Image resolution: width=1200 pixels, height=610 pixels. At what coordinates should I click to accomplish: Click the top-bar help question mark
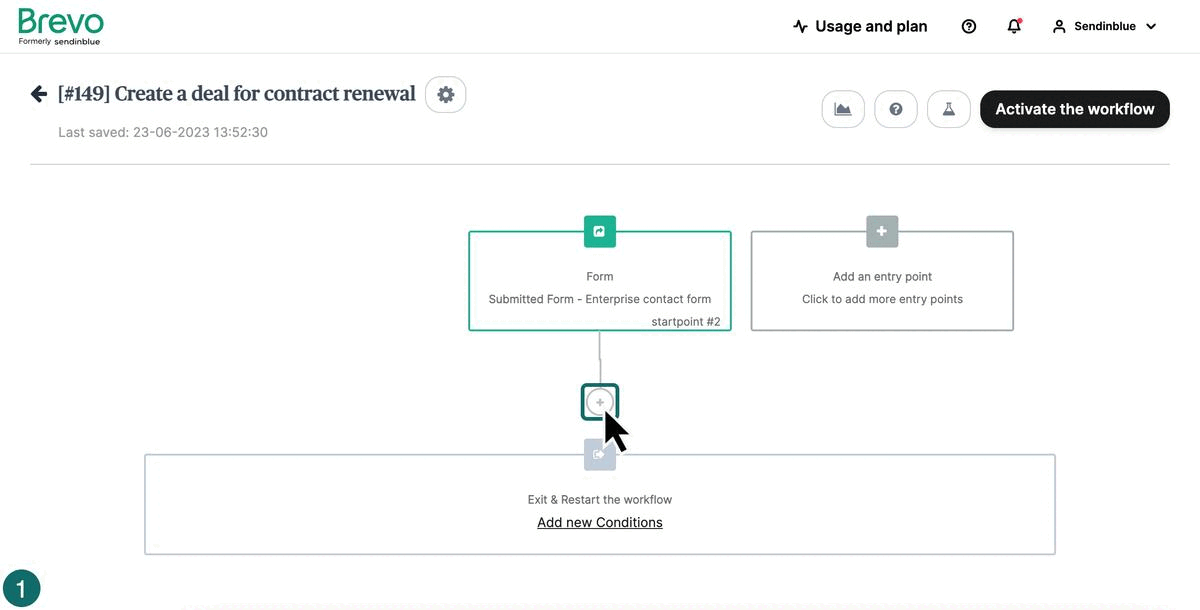pyautogui.click(x=968, y=26)
